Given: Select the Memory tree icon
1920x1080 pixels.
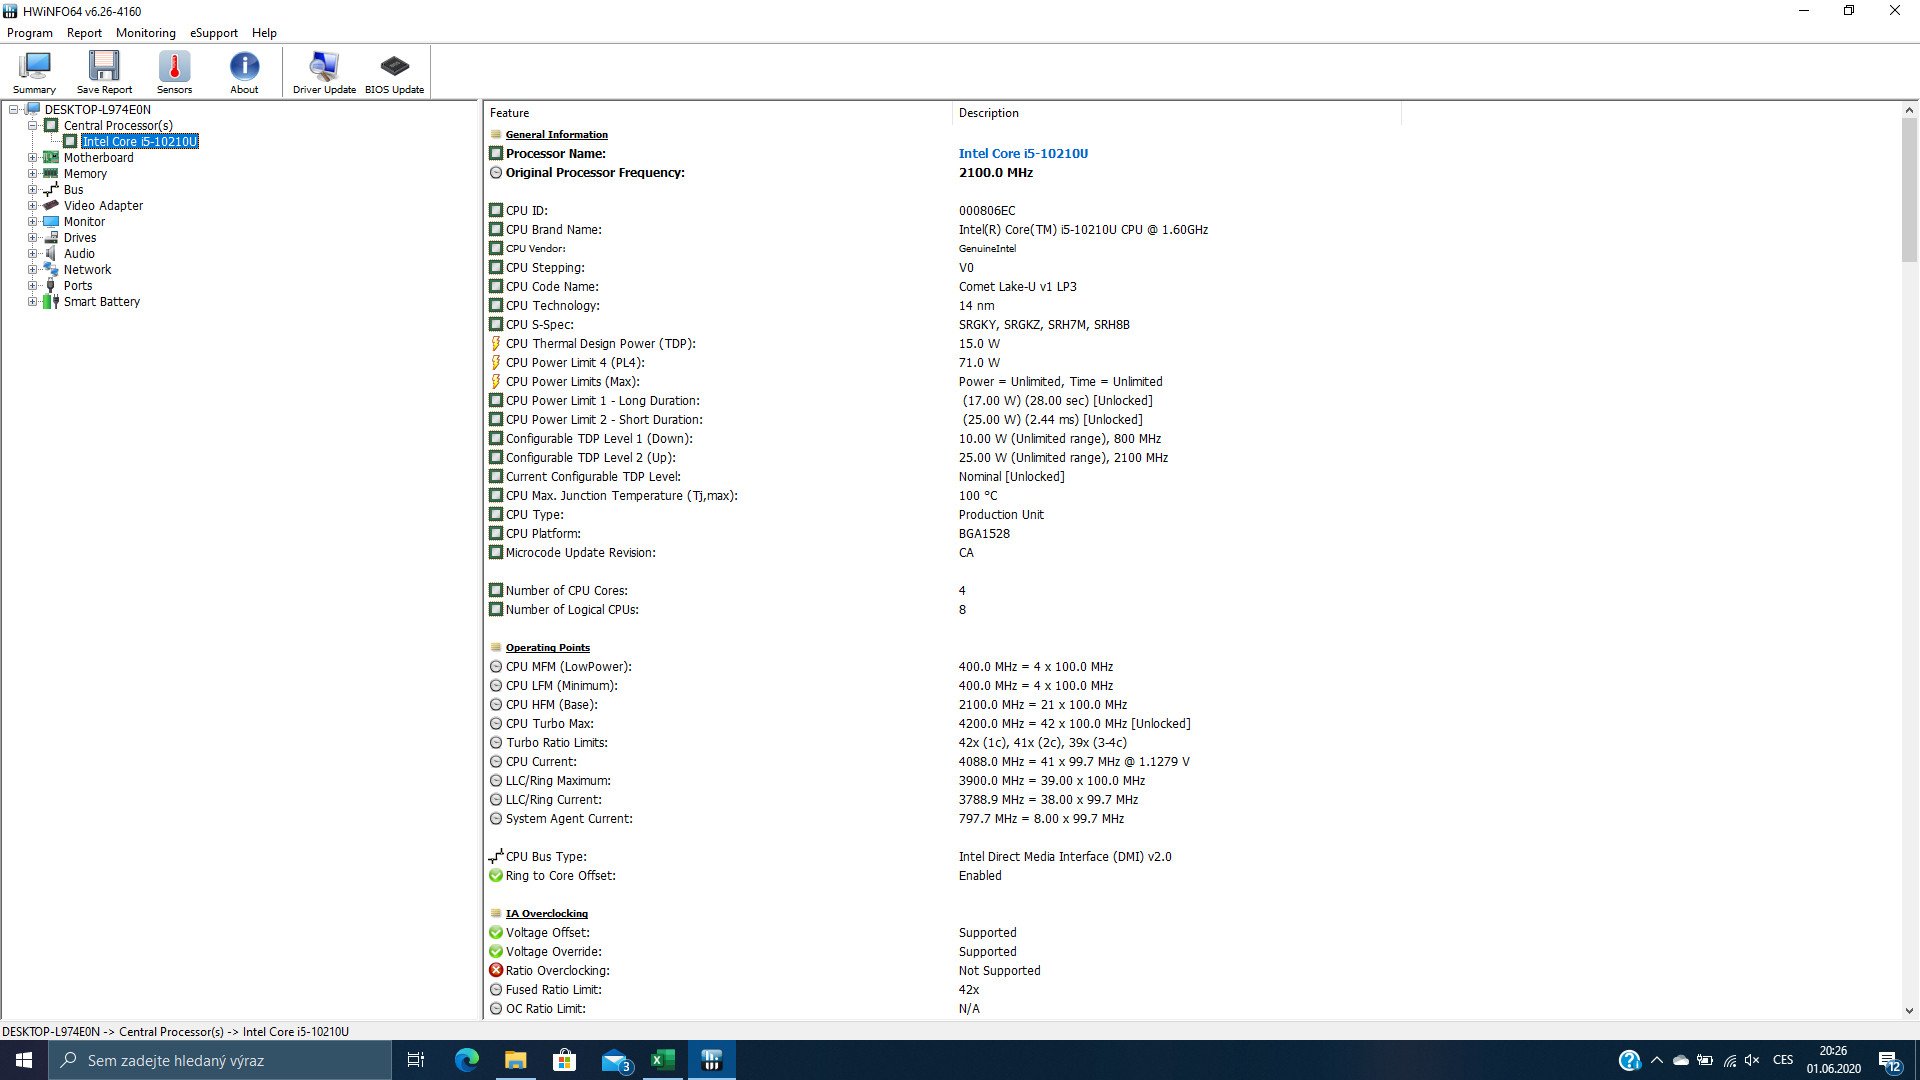Looking at the screenshot, I should click(x=51, y=174).
